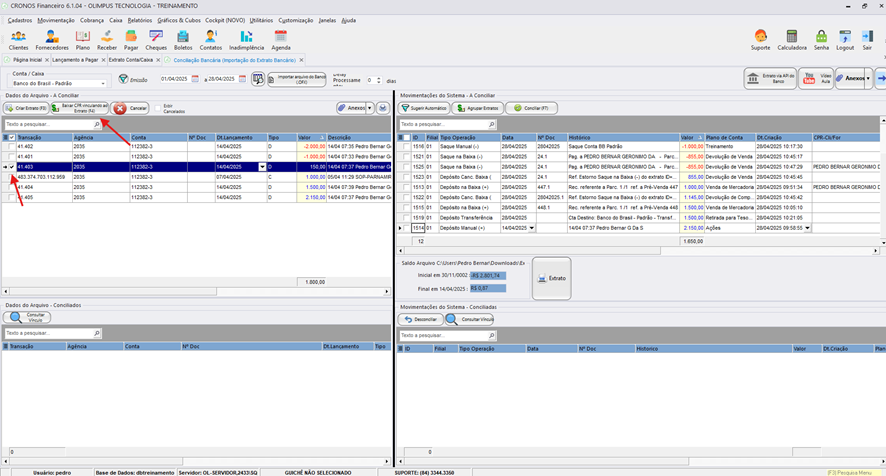886x476 pixels.
Task: Open the Suporte icon
Action: click(761, 40)
